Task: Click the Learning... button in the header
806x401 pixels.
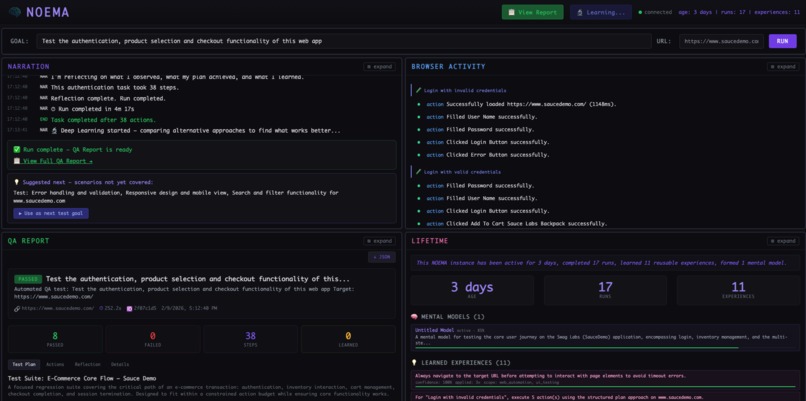Action: [601, 12]
